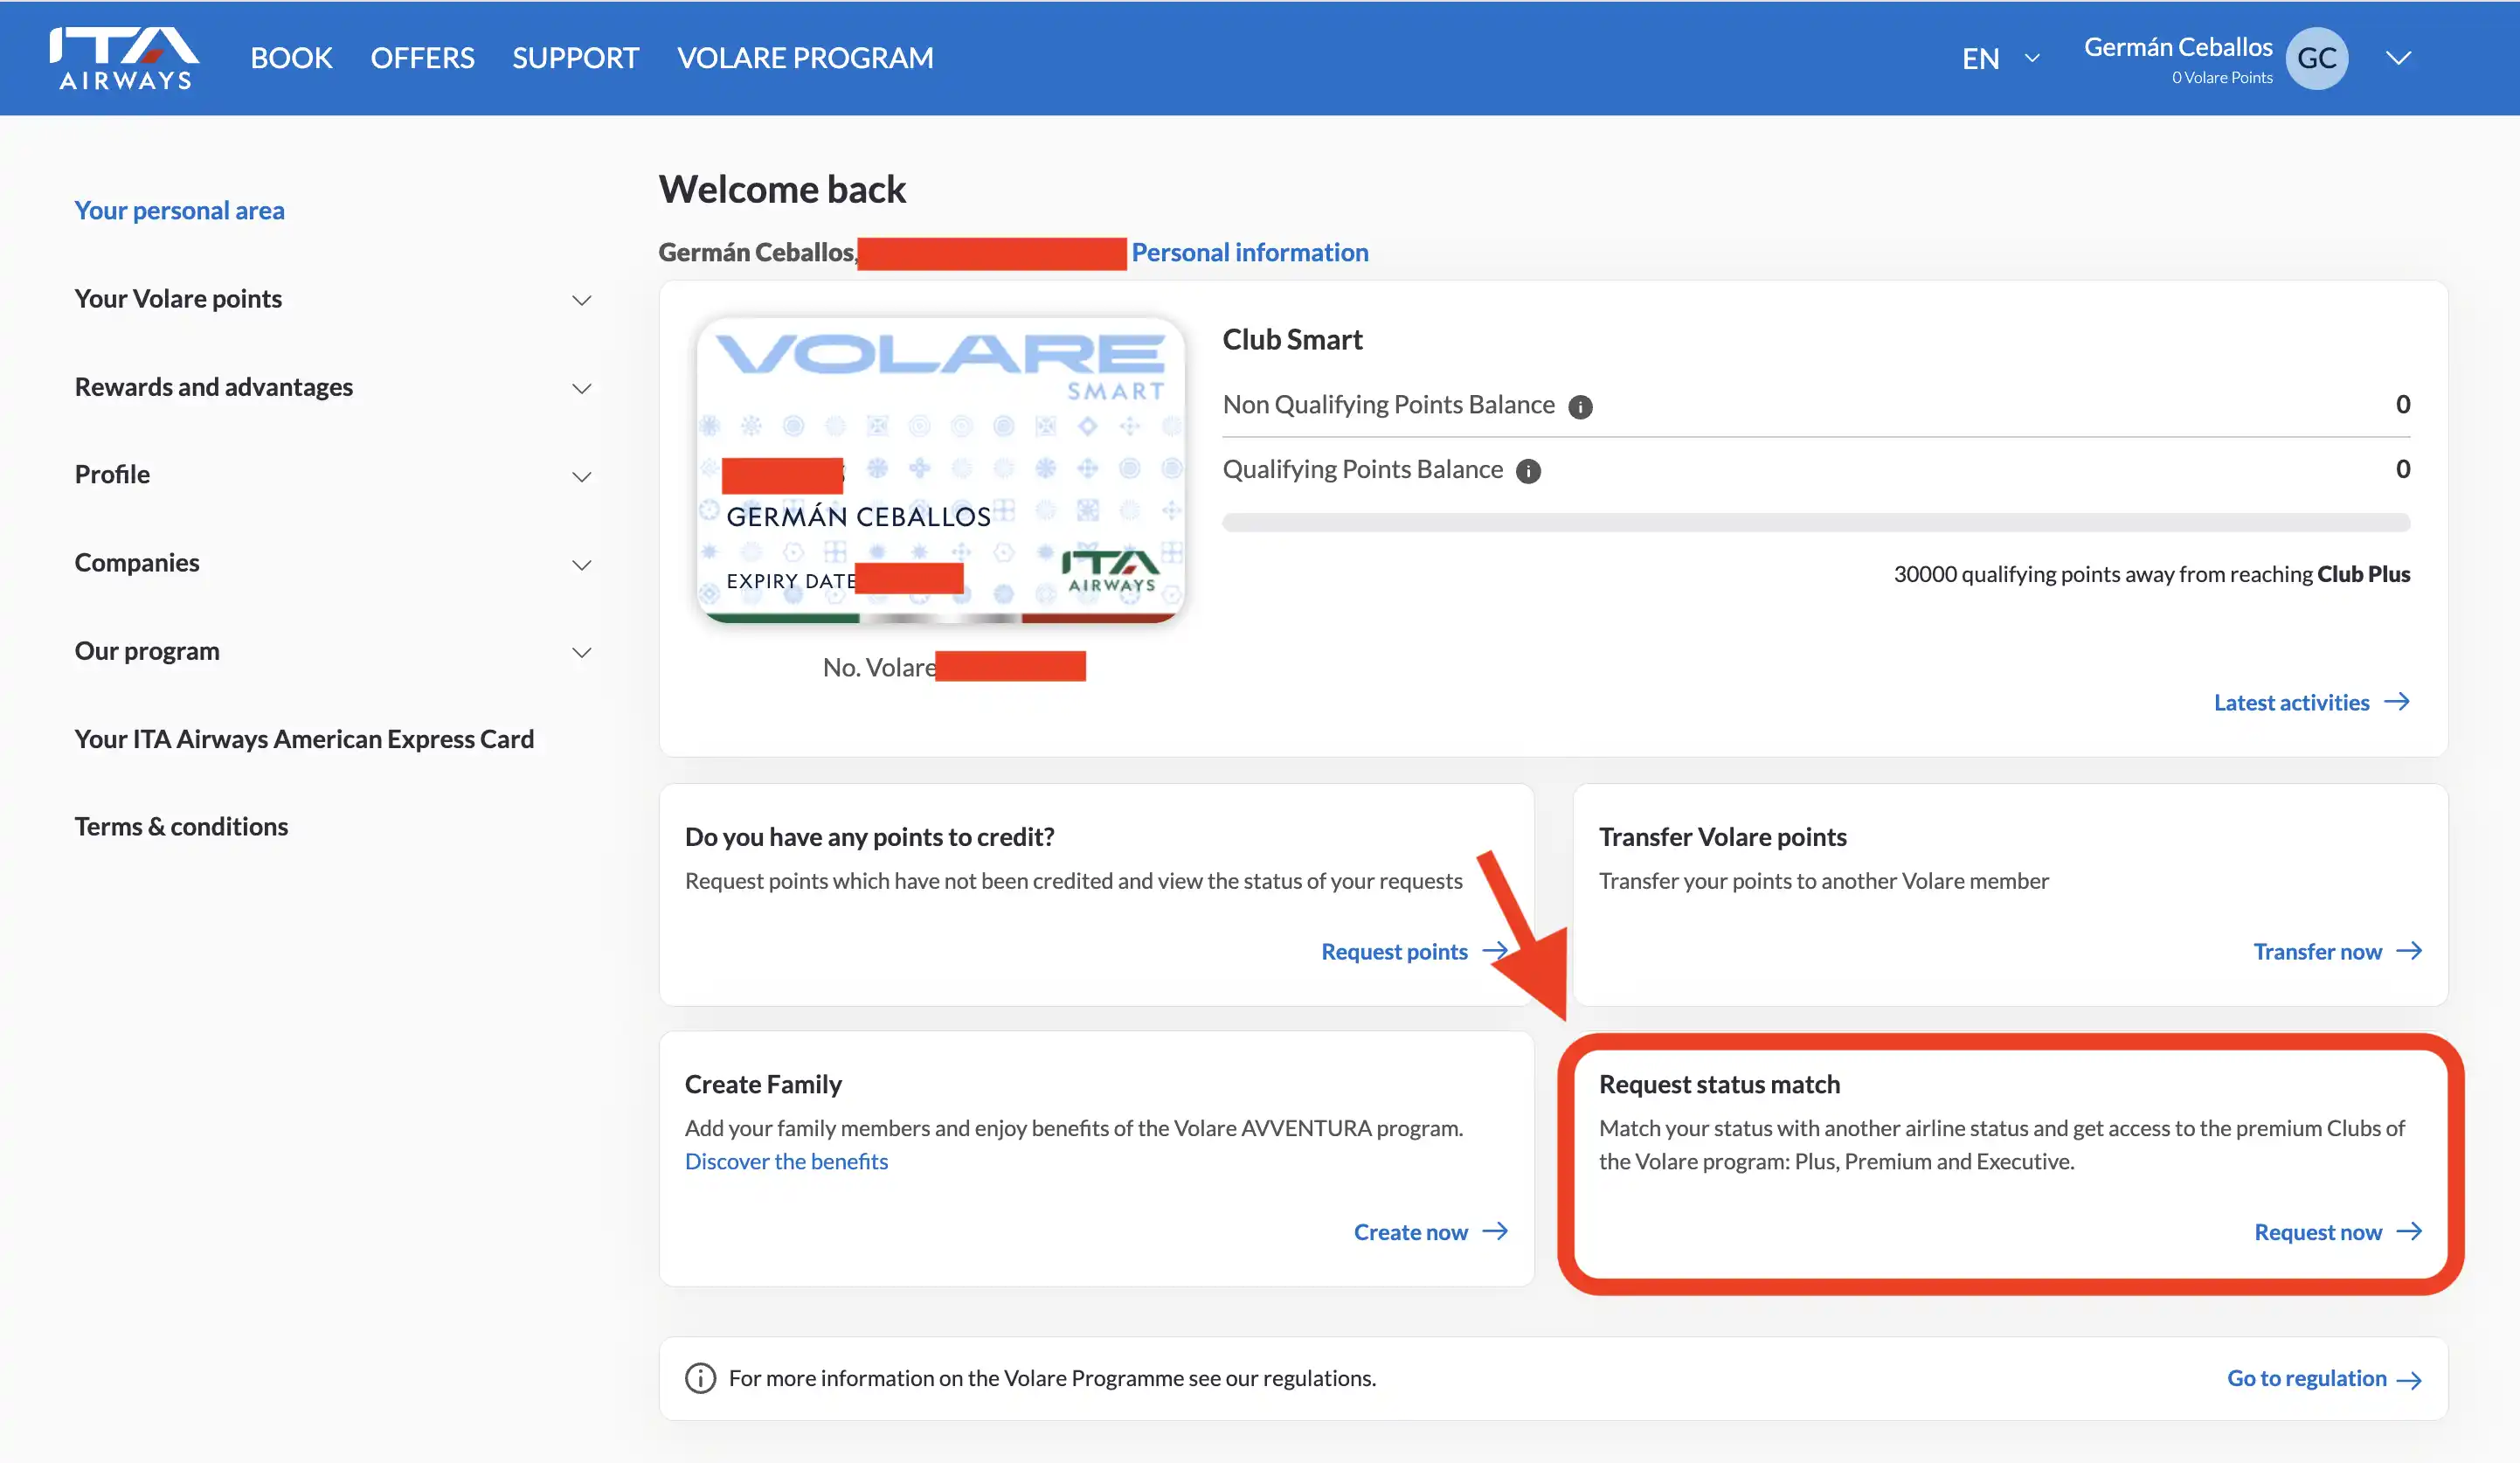Screen dimensions: 2520x1463
Task: Open the Personal information link
Action: point(1249,252)
